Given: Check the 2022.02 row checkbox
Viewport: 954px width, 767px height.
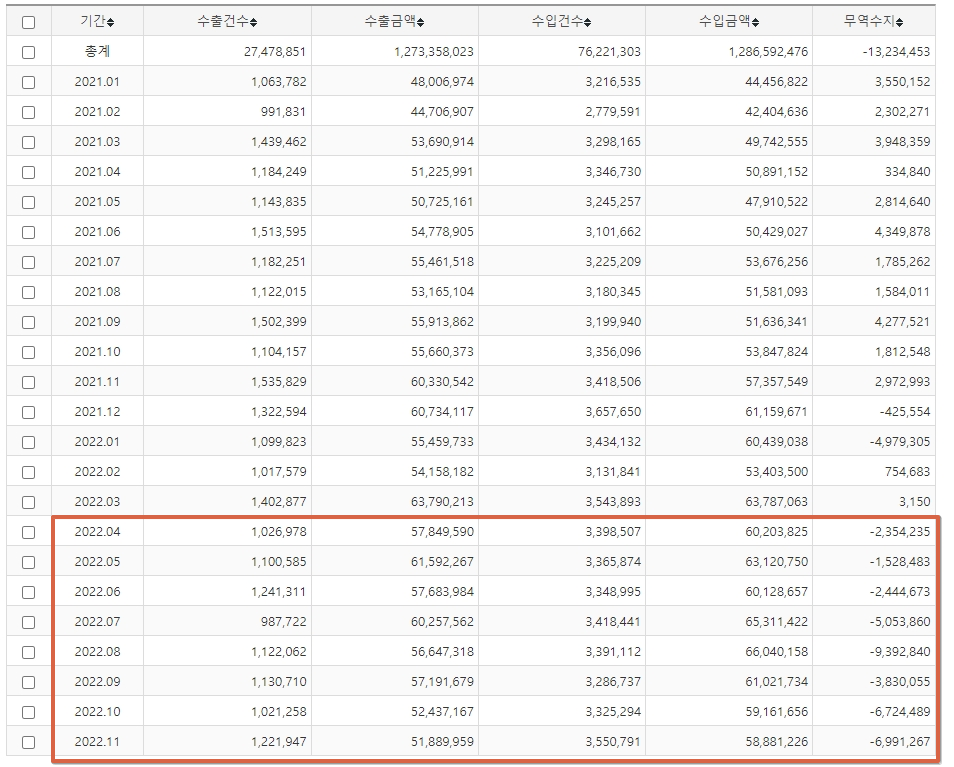Looking at the screenshot, I should point(29,473).
